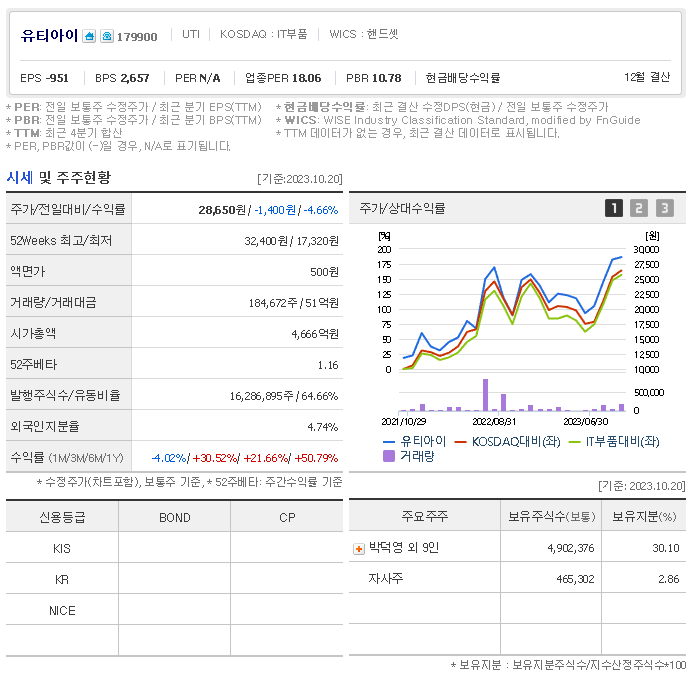Select the 3M return +30.52%
690x684 pixels.
point(215,458)
